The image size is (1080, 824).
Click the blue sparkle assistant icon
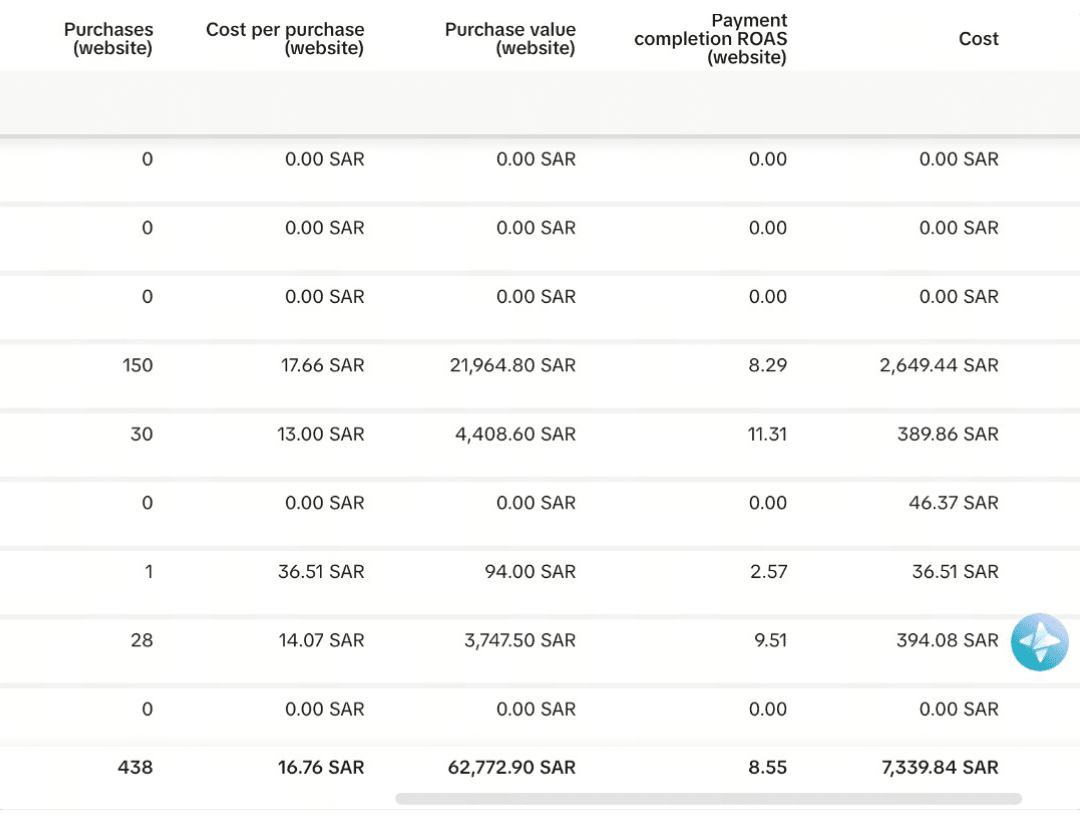click(x=1039, y=642)
